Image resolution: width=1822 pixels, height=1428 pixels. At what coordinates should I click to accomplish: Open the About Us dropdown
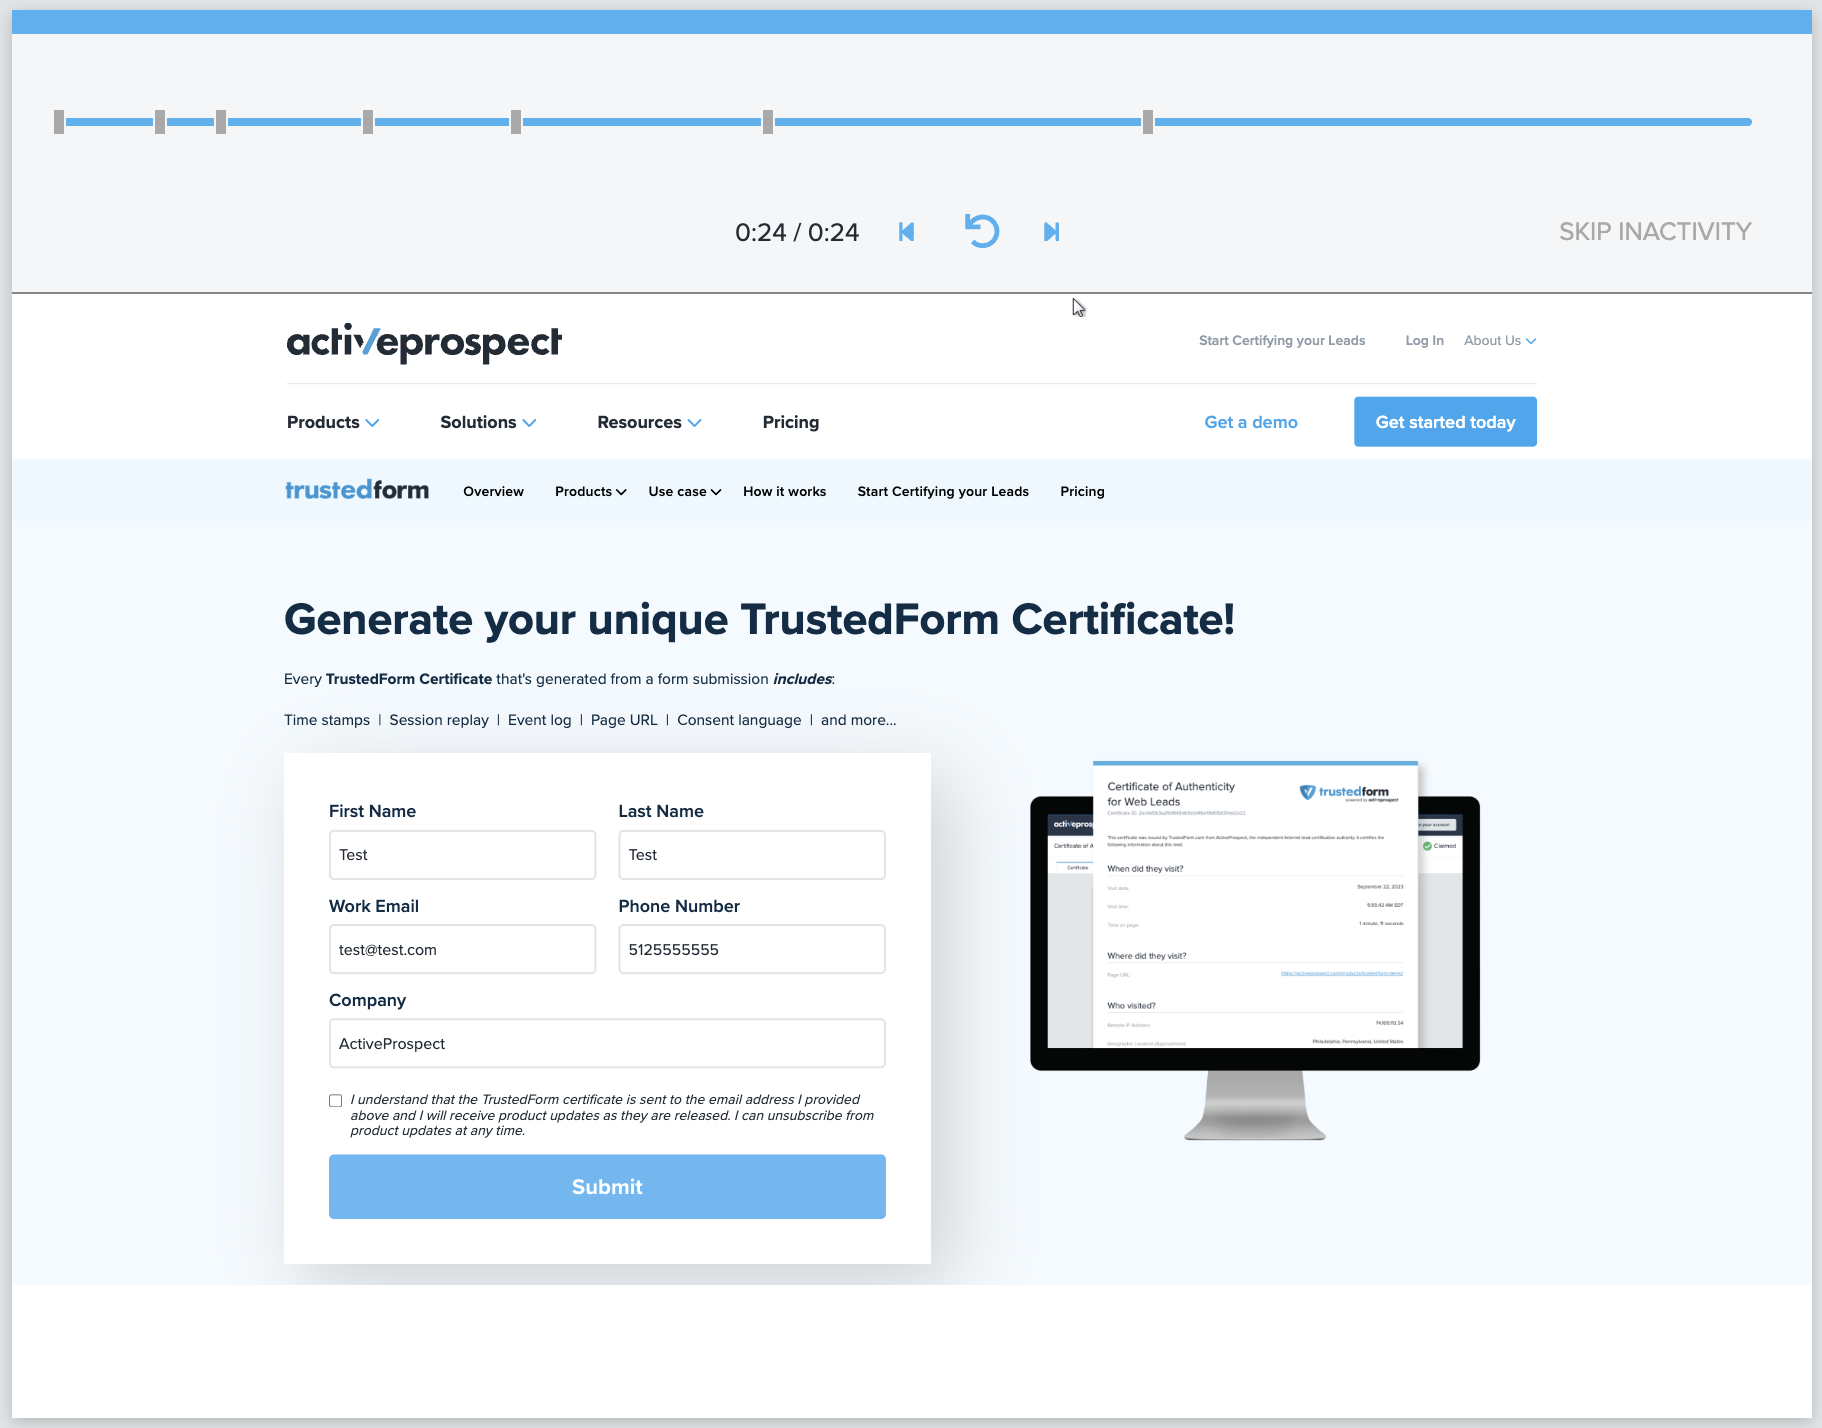(x=1499, y=341)
